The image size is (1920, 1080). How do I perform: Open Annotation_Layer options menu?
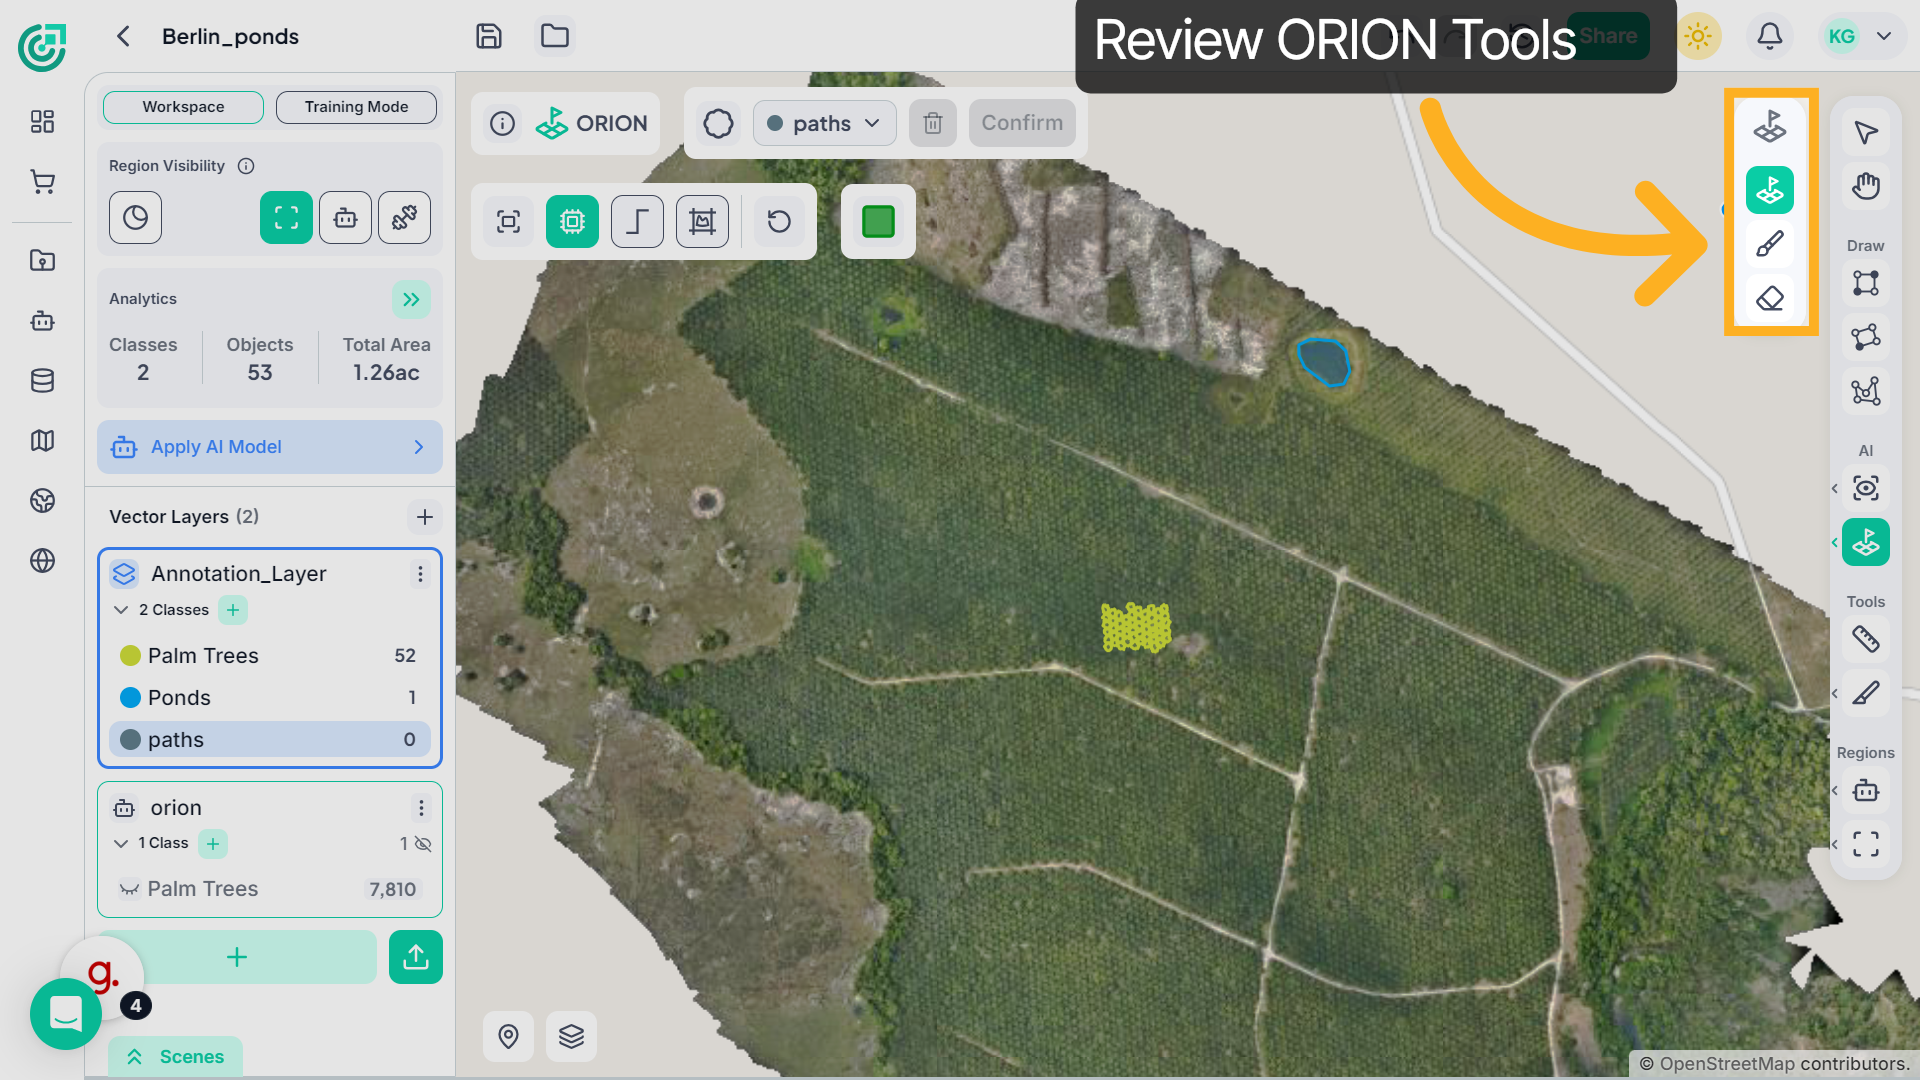pos(420,574)
